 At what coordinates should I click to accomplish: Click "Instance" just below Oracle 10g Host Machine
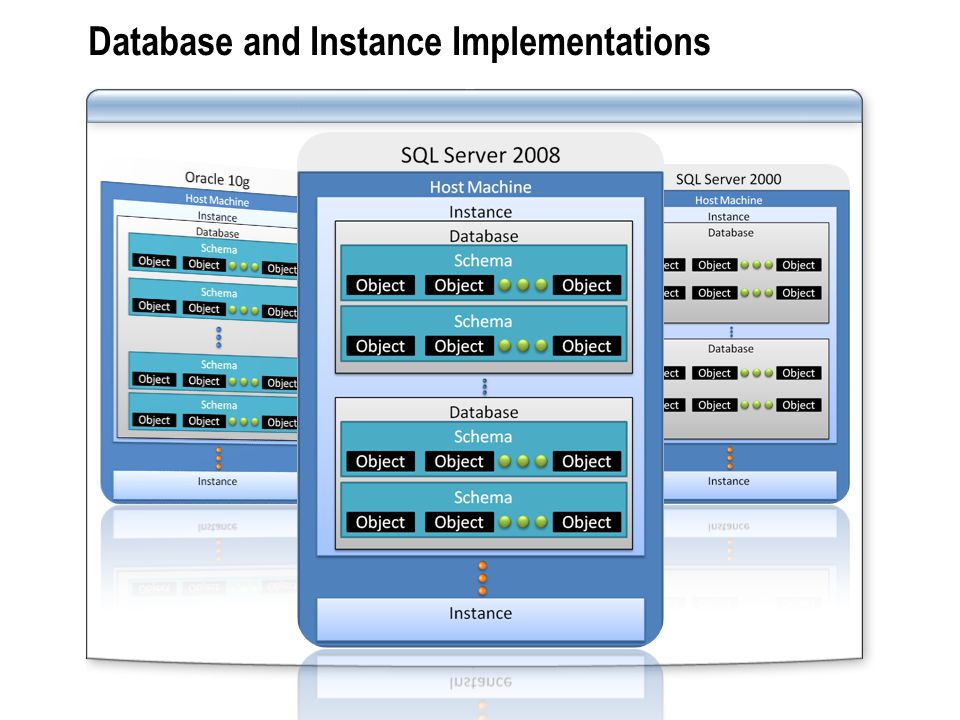[217, 217]
